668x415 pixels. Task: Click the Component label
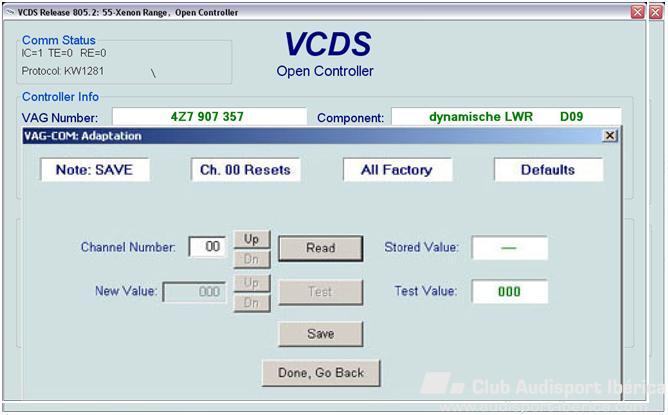pyautogui.click(x=350, y=118)
